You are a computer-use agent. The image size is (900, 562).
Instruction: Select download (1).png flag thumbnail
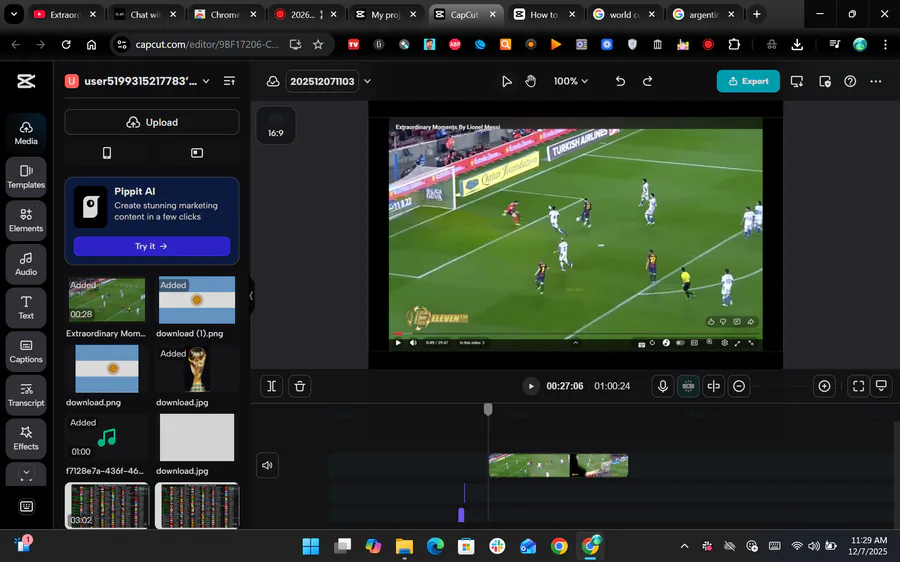click(197, 300)
